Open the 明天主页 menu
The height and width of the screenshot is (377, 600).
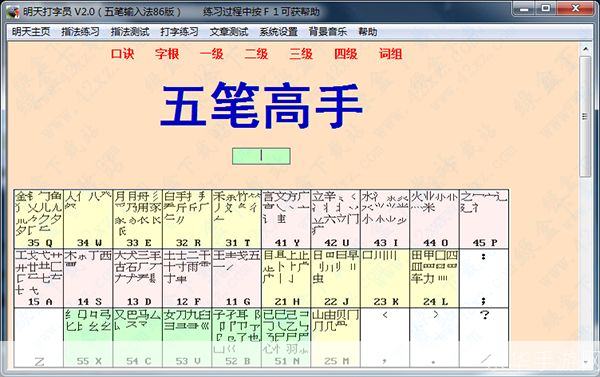point(31,32)
